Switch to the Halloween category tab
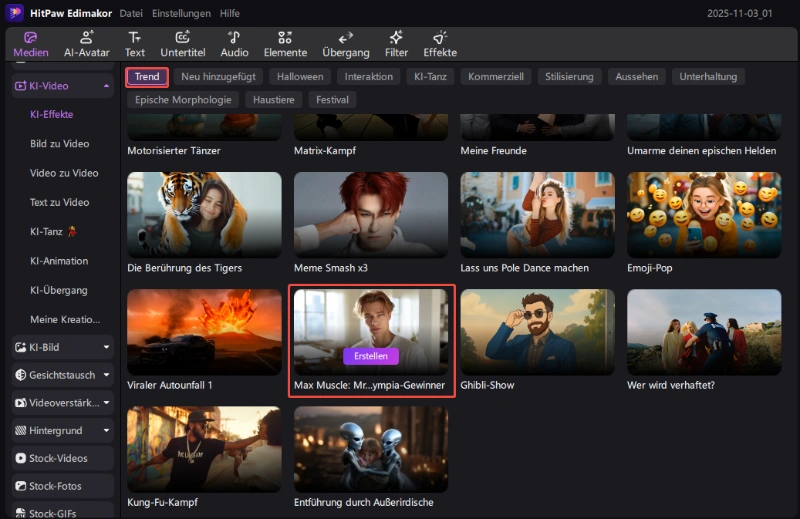The height and width of the screenshot is (519, 800). point(300,76)
